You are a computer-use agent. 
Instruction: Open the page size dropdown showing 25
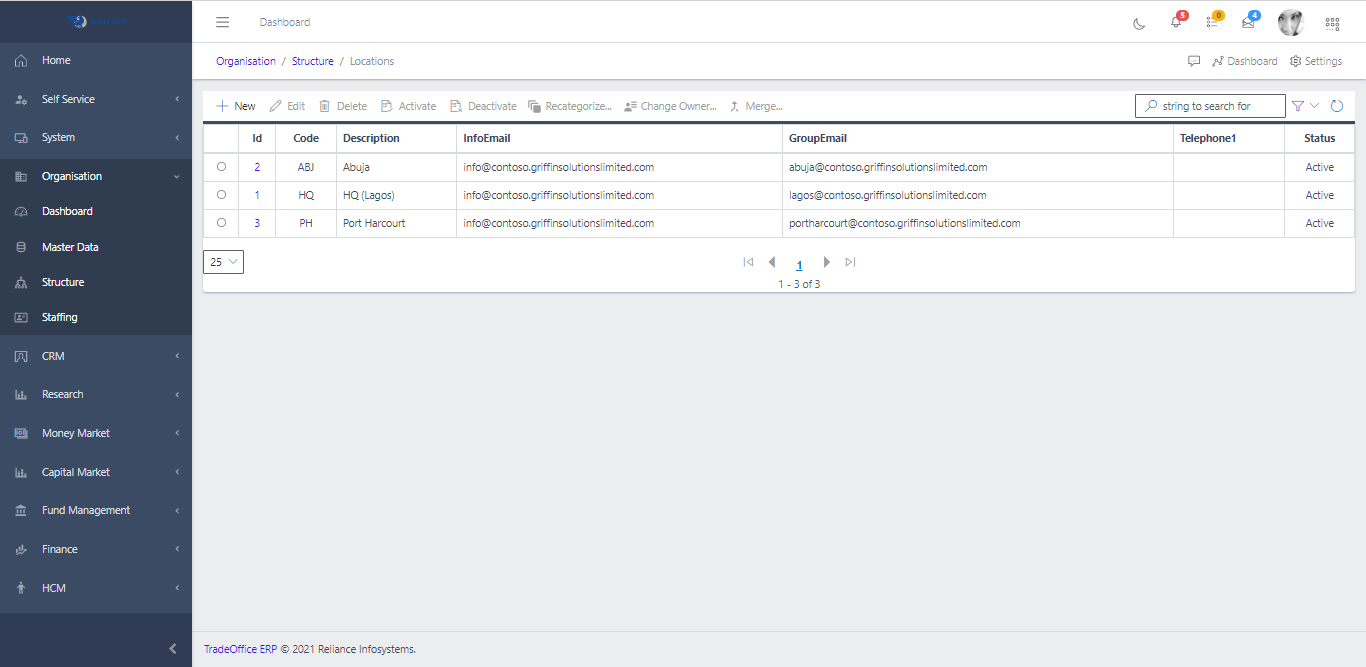(x=223, y=262)
